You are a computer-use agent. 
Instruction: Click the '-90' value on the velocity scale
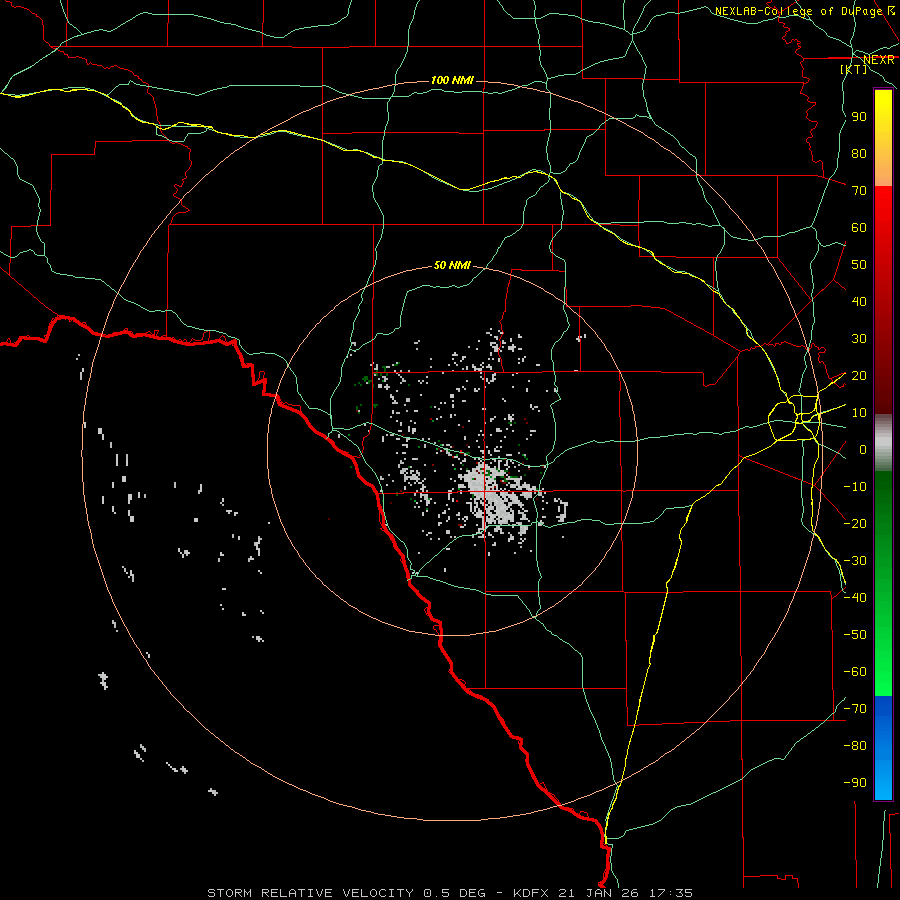pos(855,783)
